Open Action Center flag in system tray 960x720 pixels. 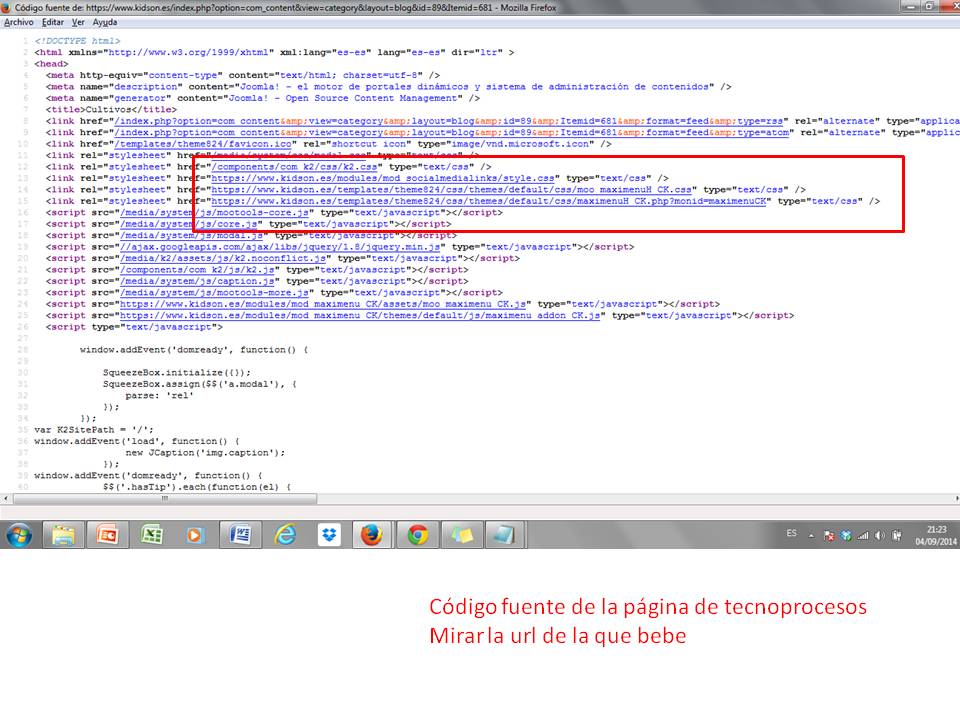(829, 536)
